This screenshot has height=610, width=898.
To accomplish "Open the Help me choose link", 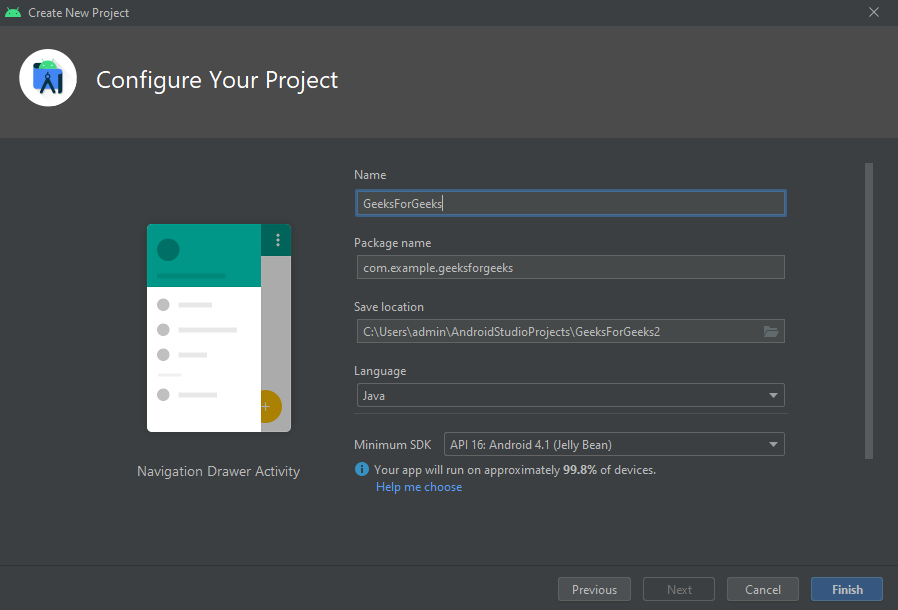I will coord(419,487).
